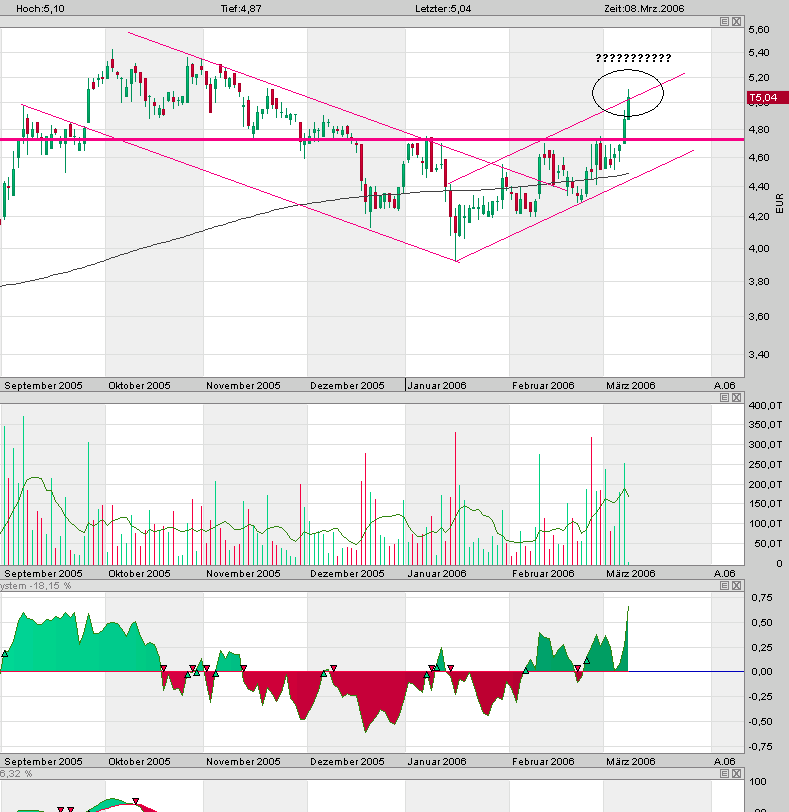Click Februar 2006 on price chart time axis
Image resolution: width=789 pixels, height=812 pixels.
coord(543,385)
